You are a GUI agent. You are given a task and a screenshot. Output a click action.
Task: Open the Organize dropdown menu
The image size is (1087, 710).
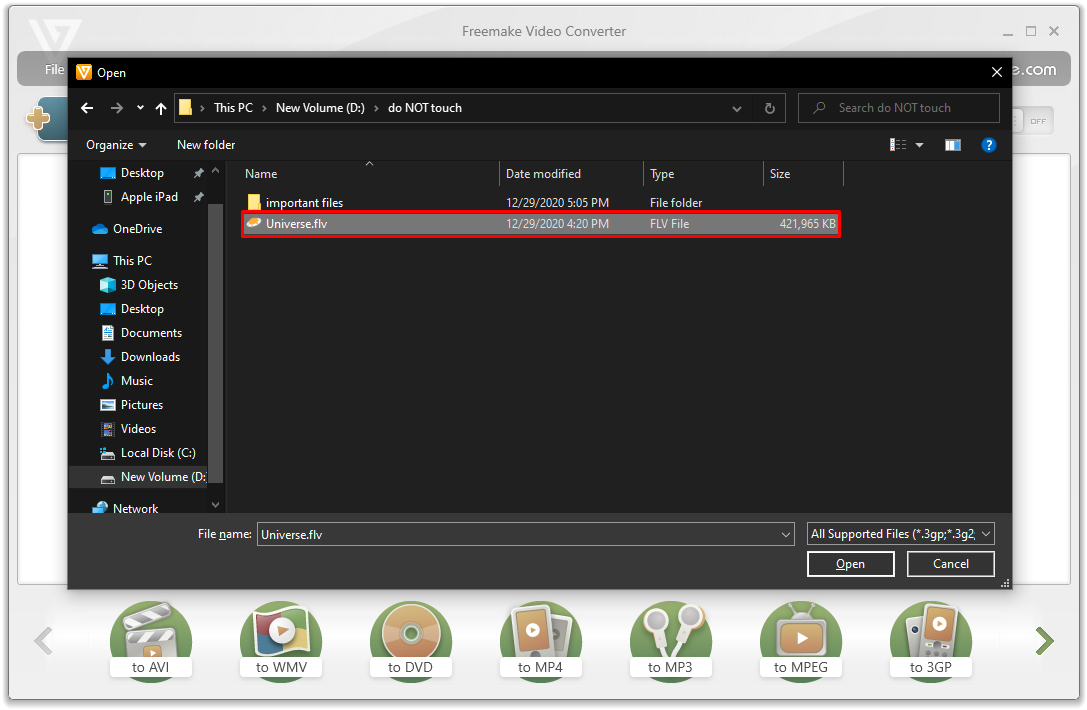116,145
